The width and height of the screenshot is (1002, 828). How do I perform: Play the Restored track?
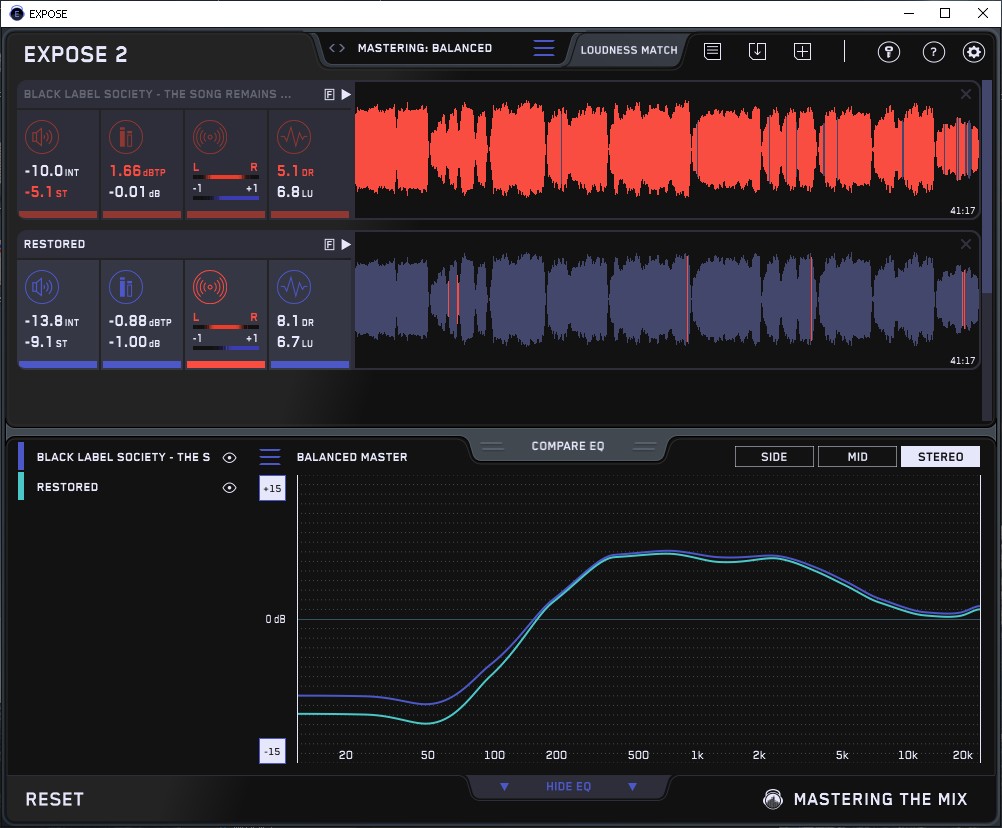point(346,244)
